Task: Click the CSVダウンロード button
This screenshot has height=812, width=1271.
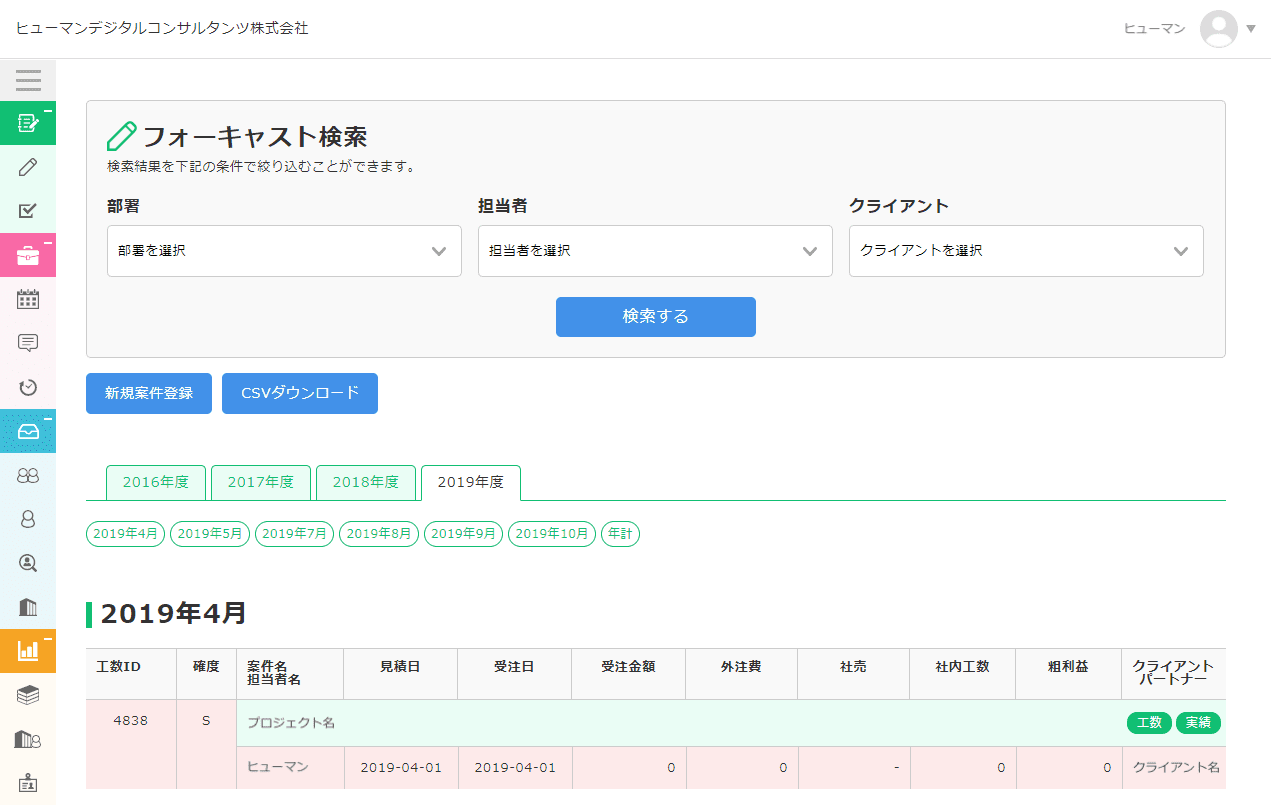Action: point(300,393)
